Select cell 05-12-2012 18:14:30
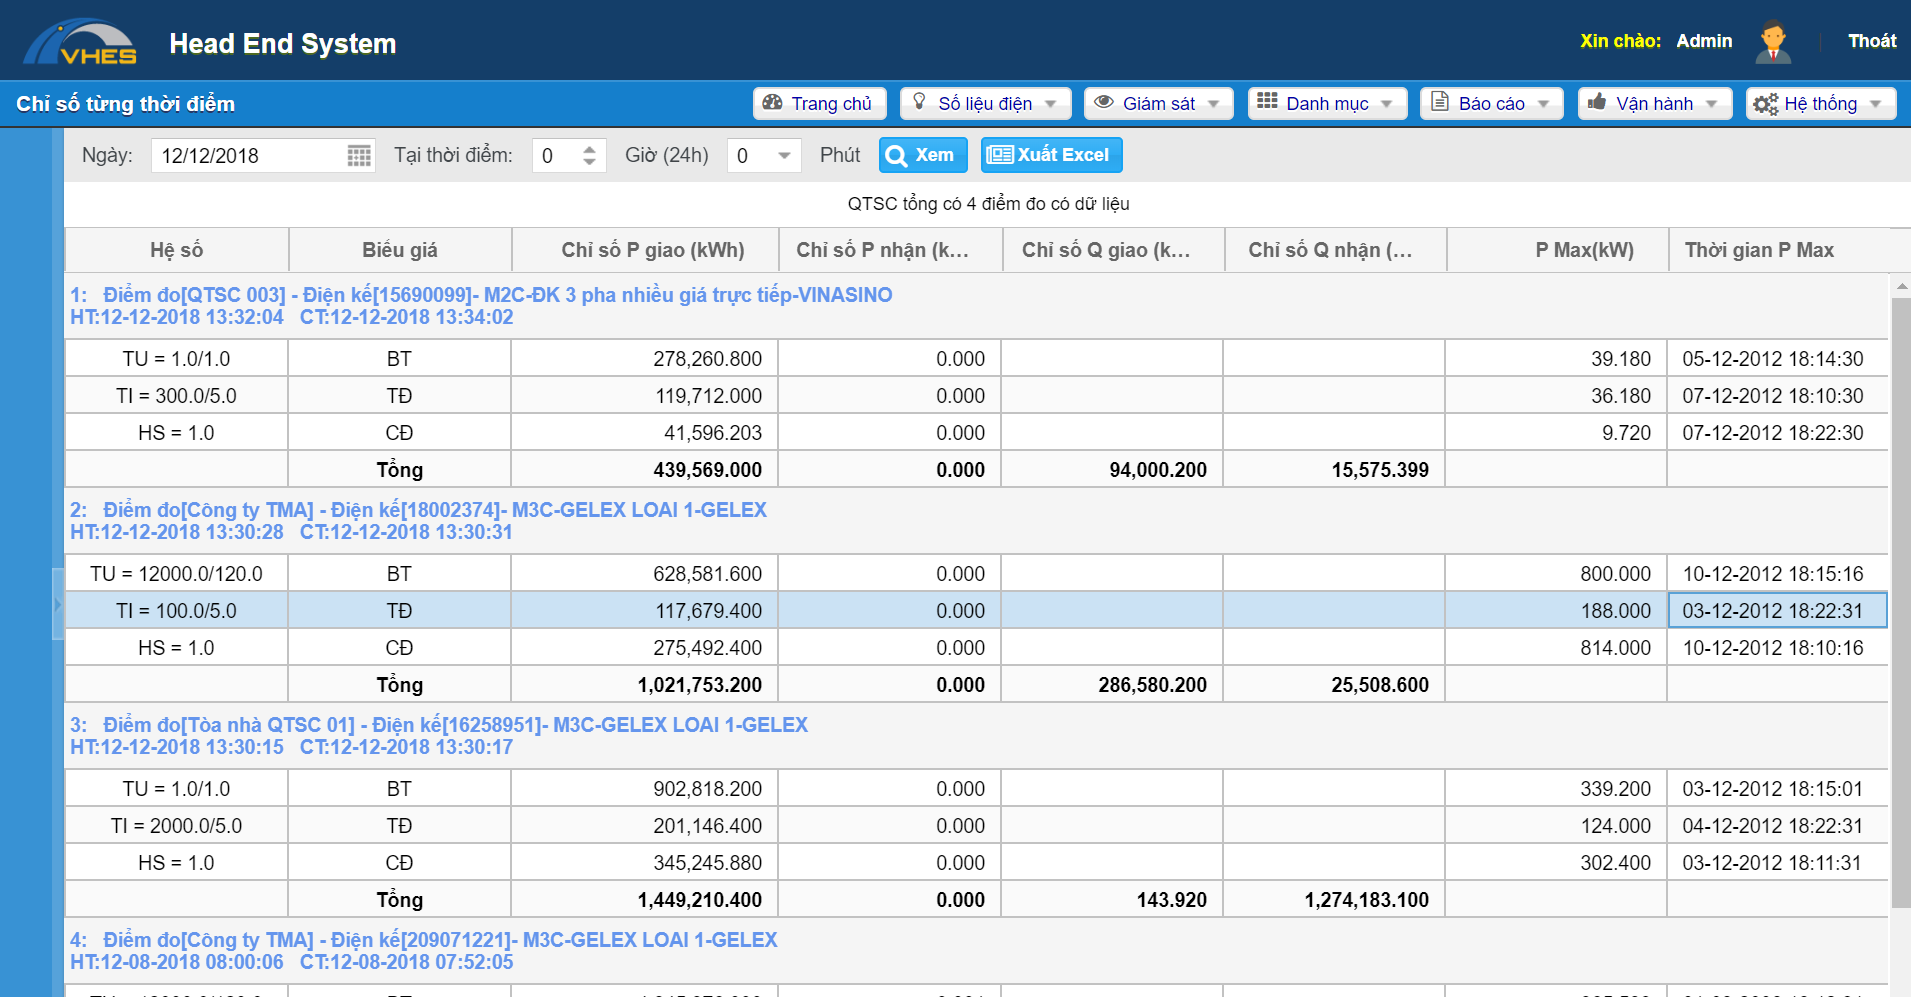The height and width of the screenshot is (997, 1911). (1777, 359)
